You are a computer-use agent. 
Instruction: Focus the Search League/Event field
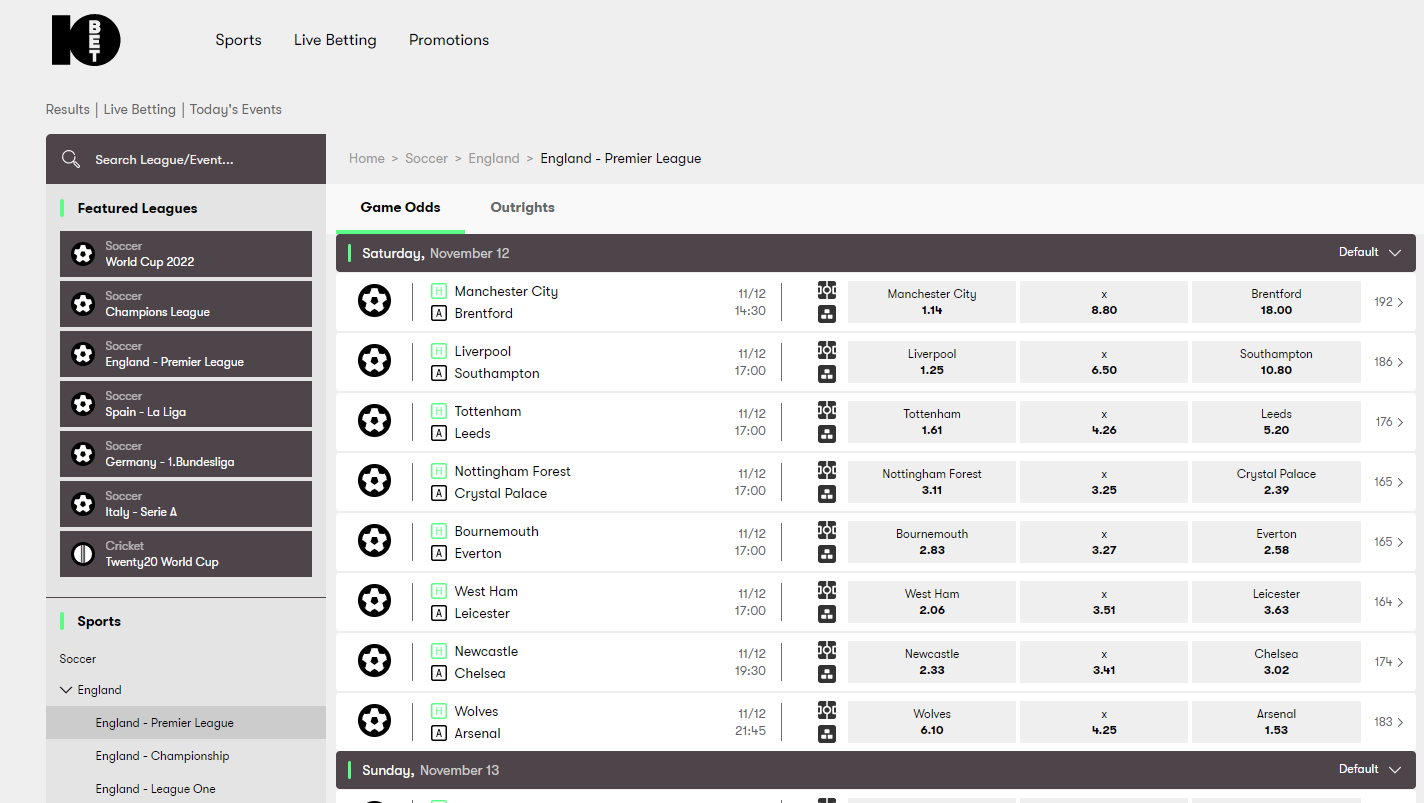click(186, 159)
